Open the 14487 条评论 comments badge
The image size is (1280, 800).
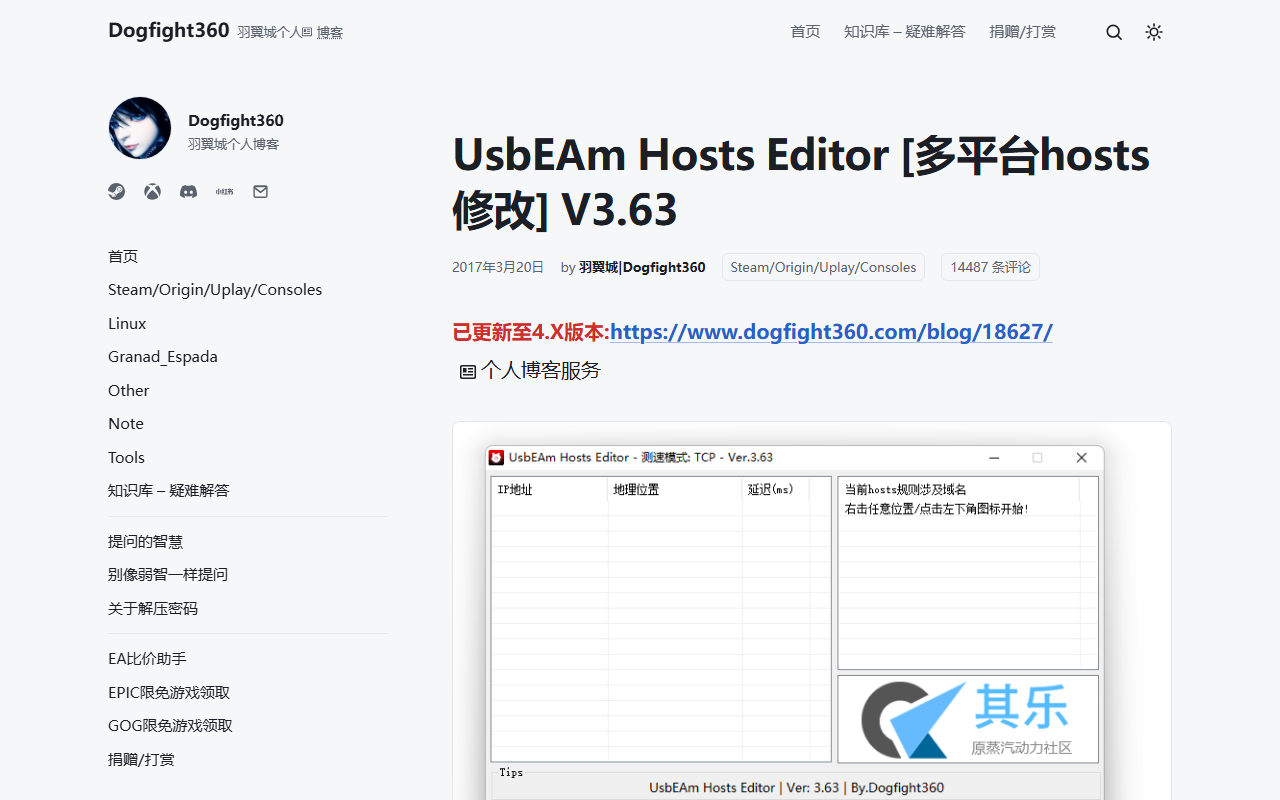(x=990, y=267)
